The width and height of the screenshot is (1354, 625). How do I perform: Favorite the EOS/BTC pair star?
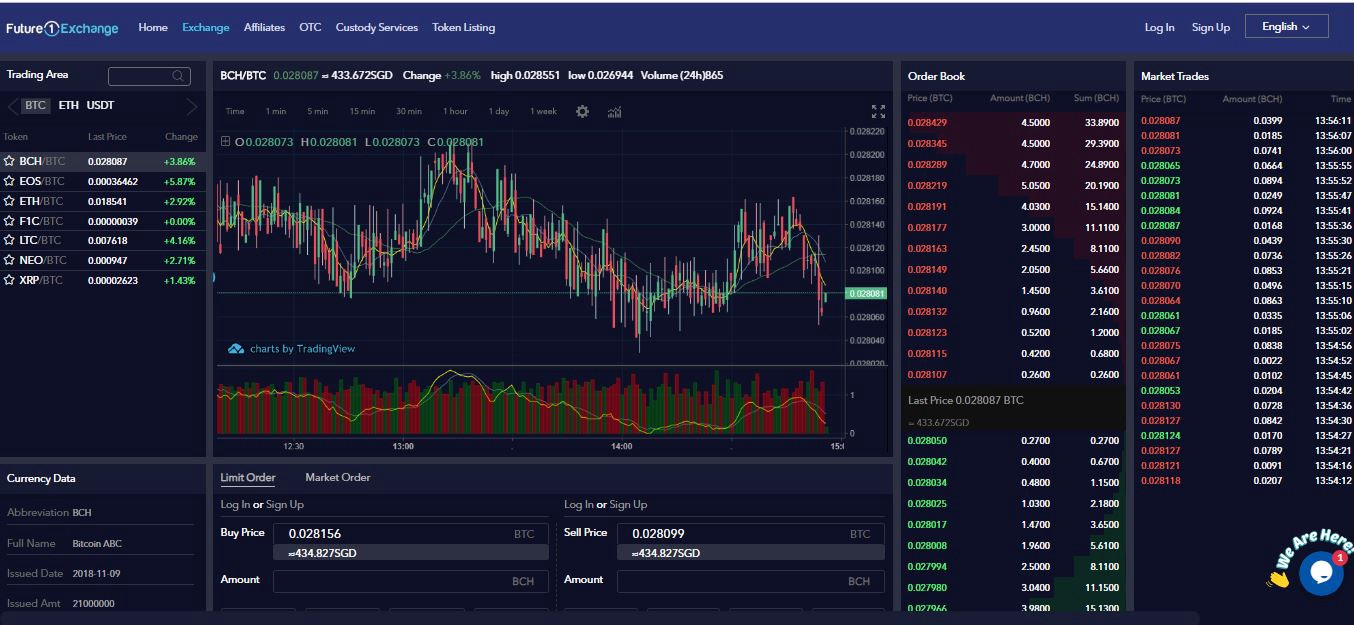point(9,181)
